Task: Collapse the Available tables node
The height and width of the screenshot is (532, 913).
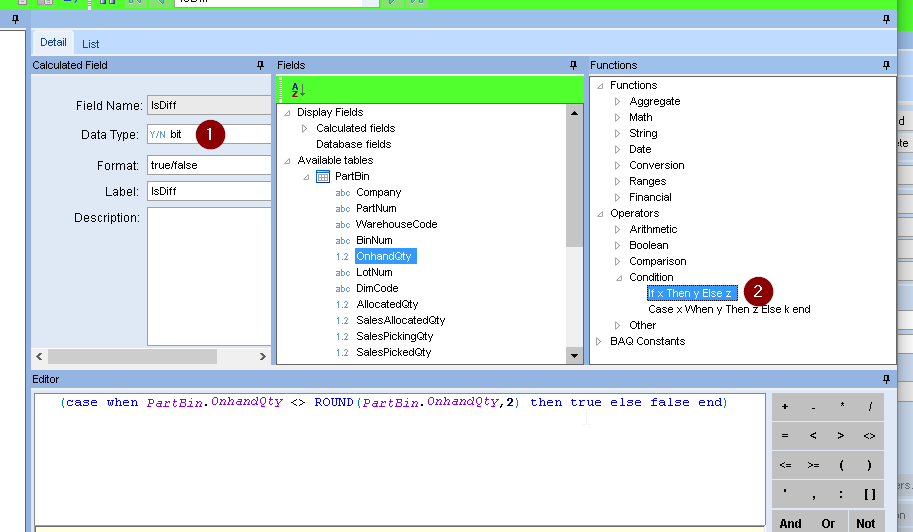Action: pos(287,161)
